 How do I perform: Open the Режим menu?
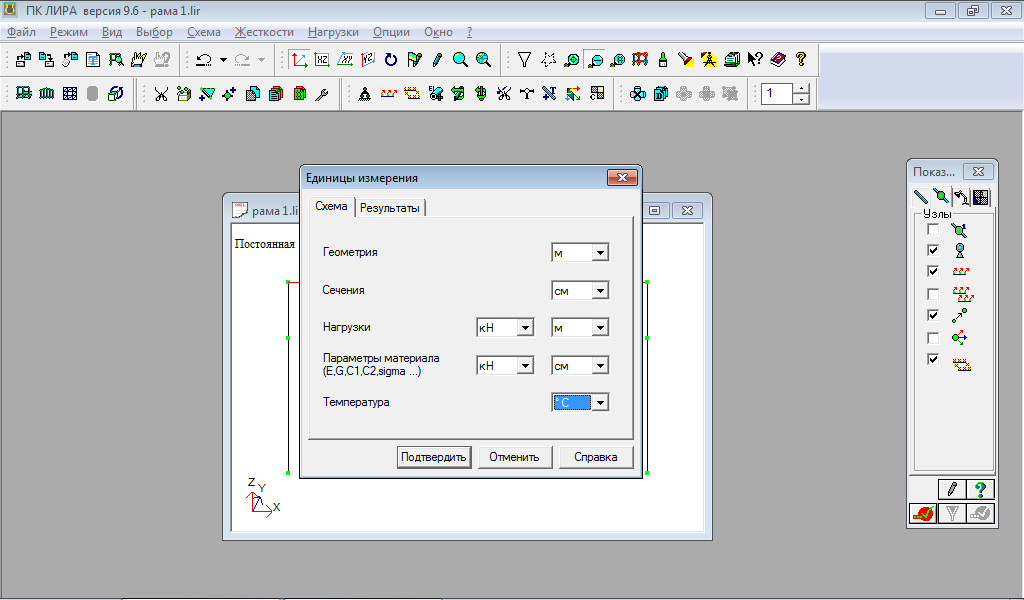tap(69, 32)
